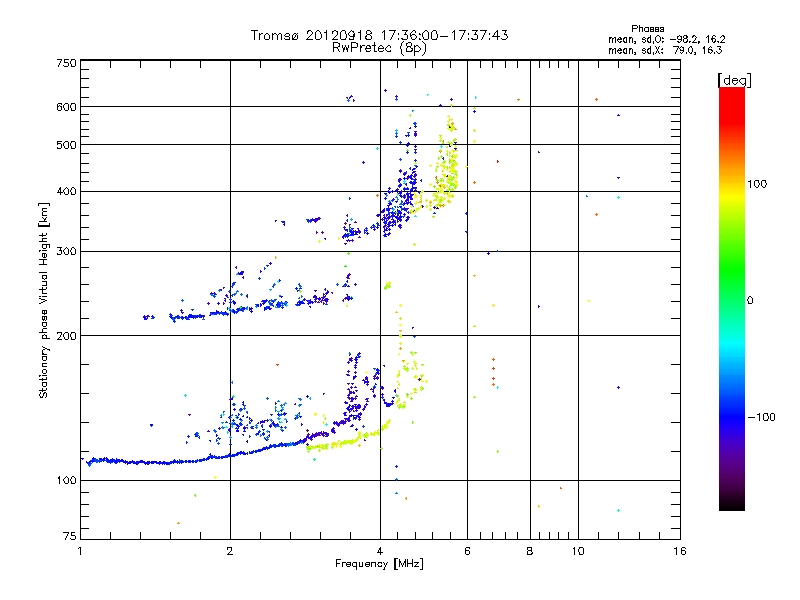Click the 'Phases' header label
The width and height of the screenshot is (800, 600).
click(647, 29)
